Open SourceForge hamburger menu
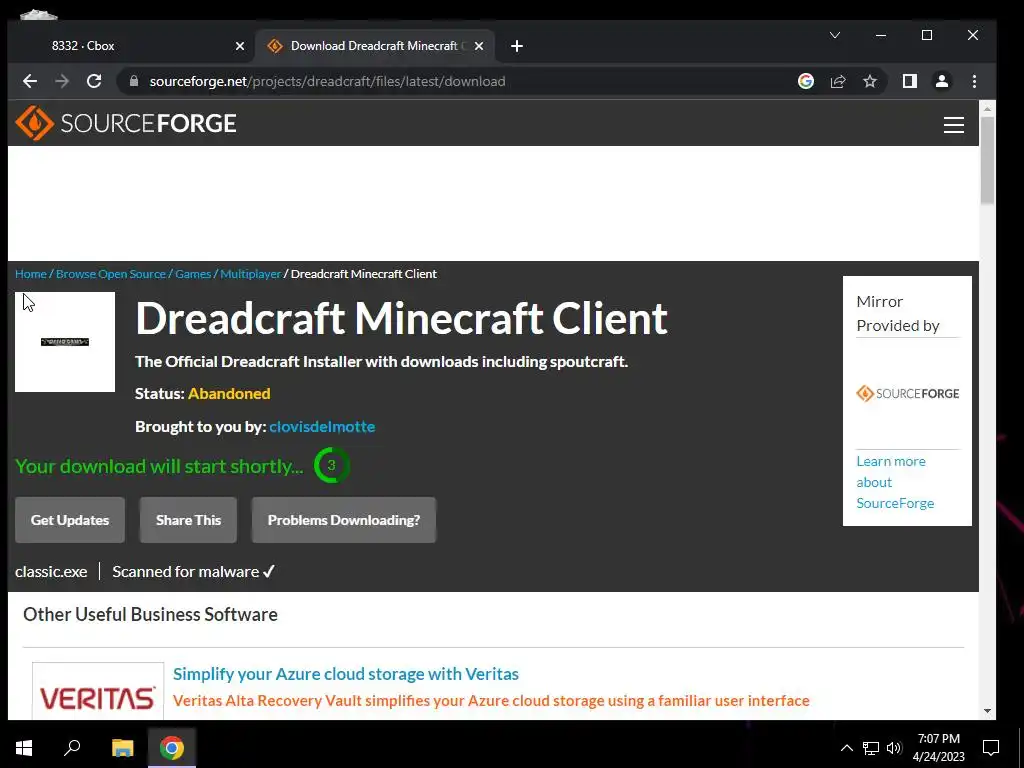 [953, 125]
